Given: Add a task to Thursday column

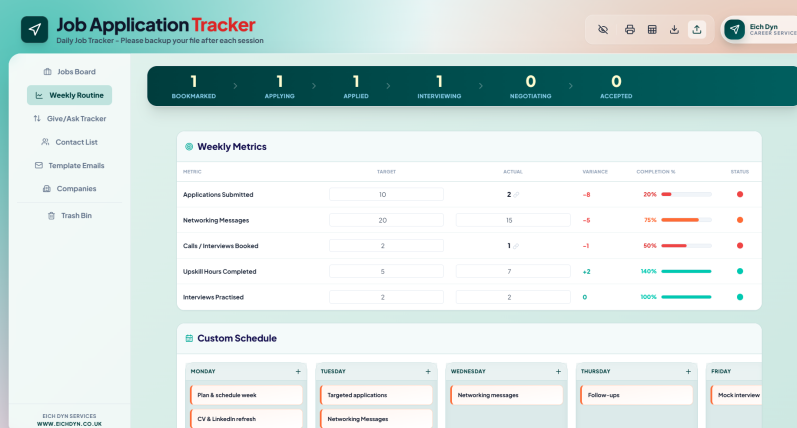Looking at the screenshot, I should click(688, 372).
